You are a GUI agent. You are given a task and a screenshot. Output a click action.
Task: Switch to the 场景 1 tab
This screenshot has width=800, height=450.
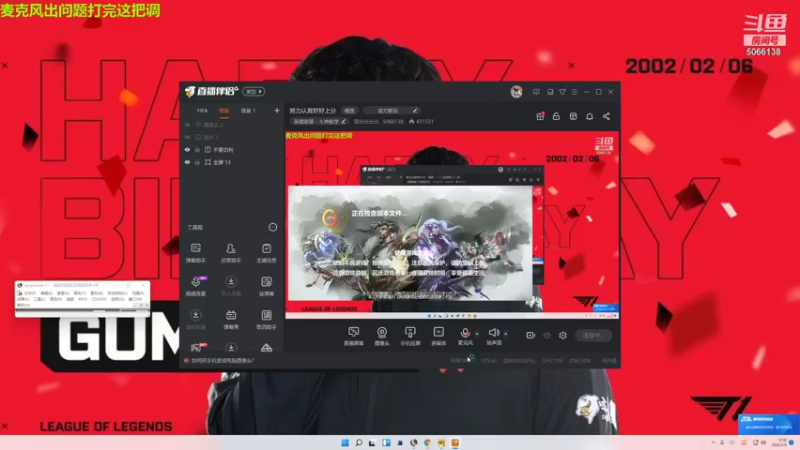pyautogui.click(x=248, y=111)
